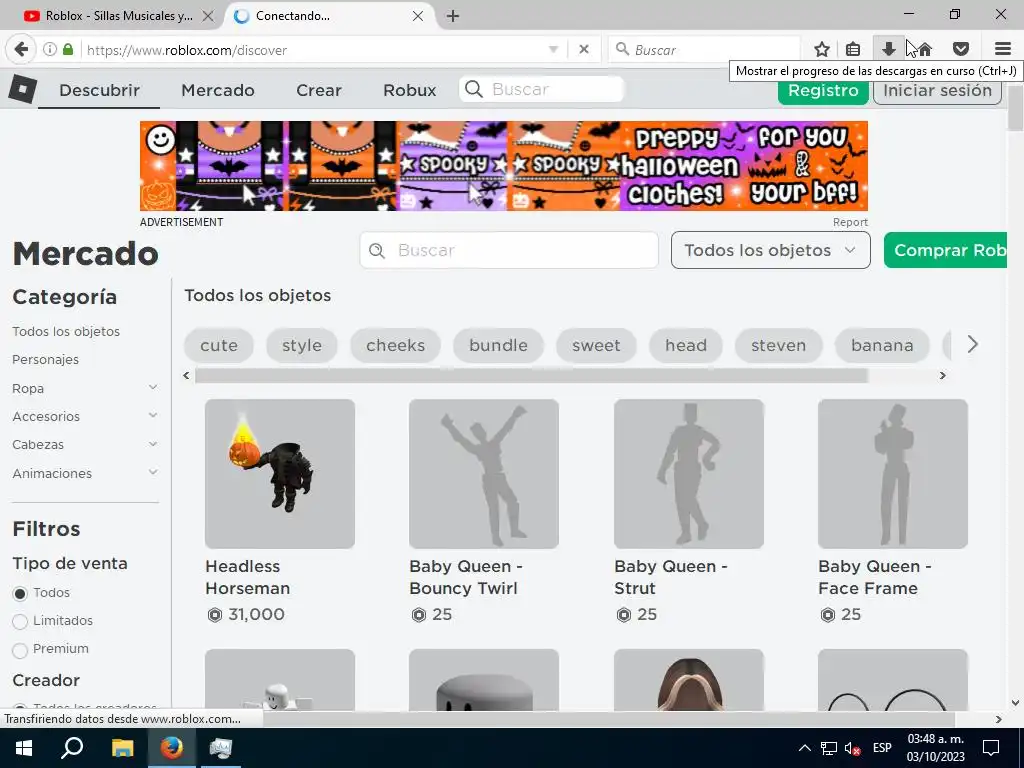Click the Roblox logo icon

pyautogui.click(x=22, y=89)
